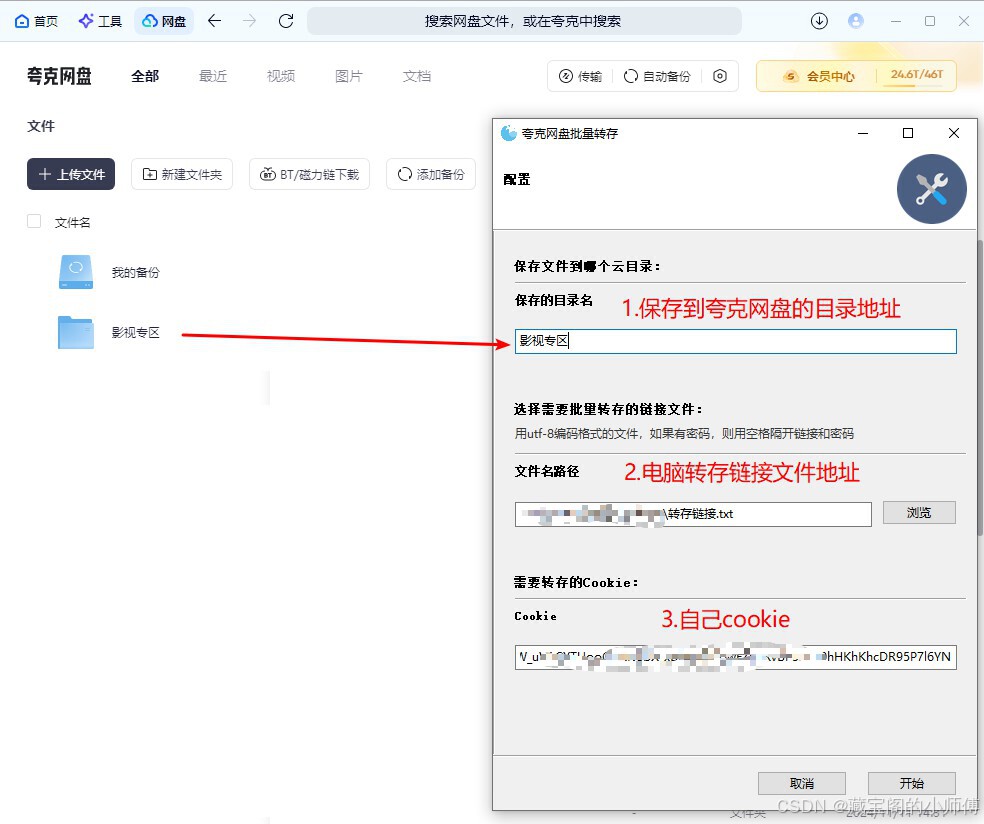This screenshot has width=984, height=824.
Task: Tick the 文件名 select-all checkbox
Action: tap(34, 221)
